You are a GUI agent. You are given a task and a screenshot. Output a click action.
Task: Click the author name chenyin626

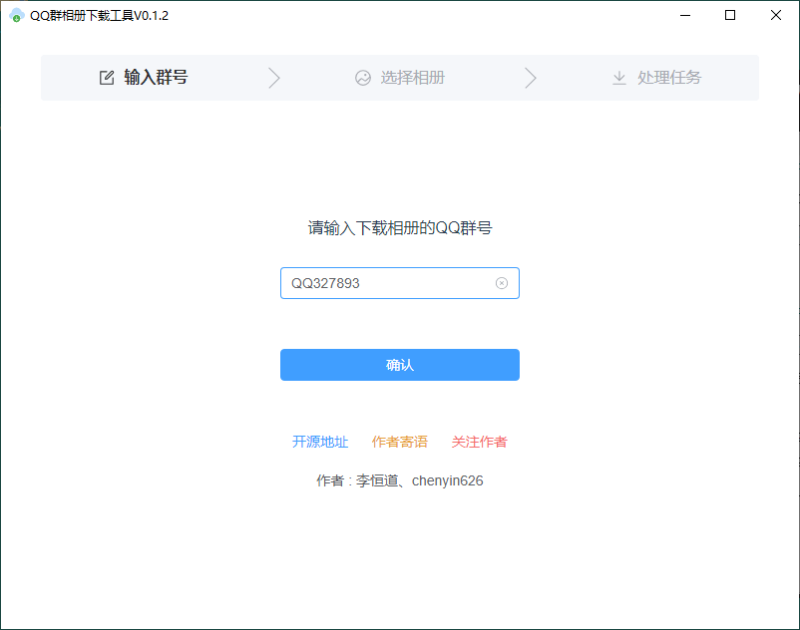tap(449, 480)
